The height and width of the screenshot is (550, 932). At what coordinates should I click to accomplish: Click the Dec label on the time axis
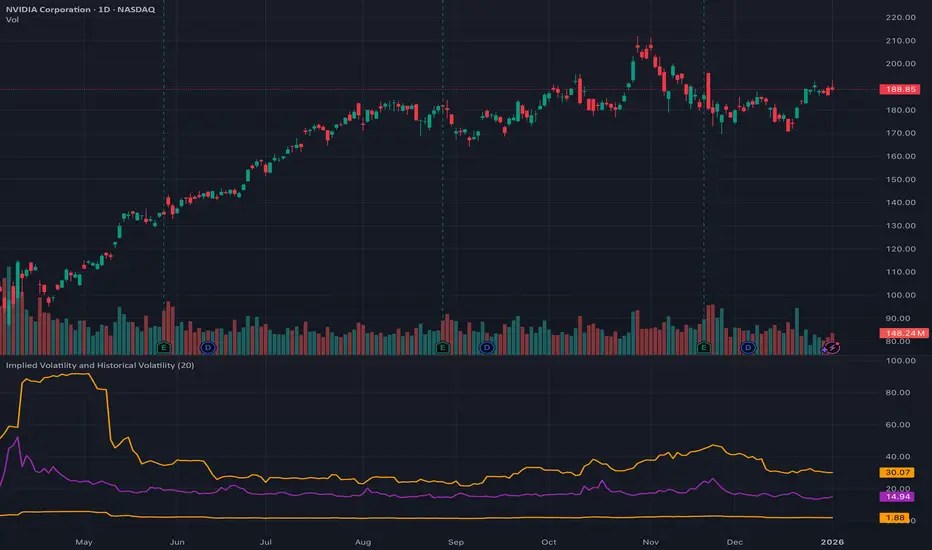coord(735,542)
